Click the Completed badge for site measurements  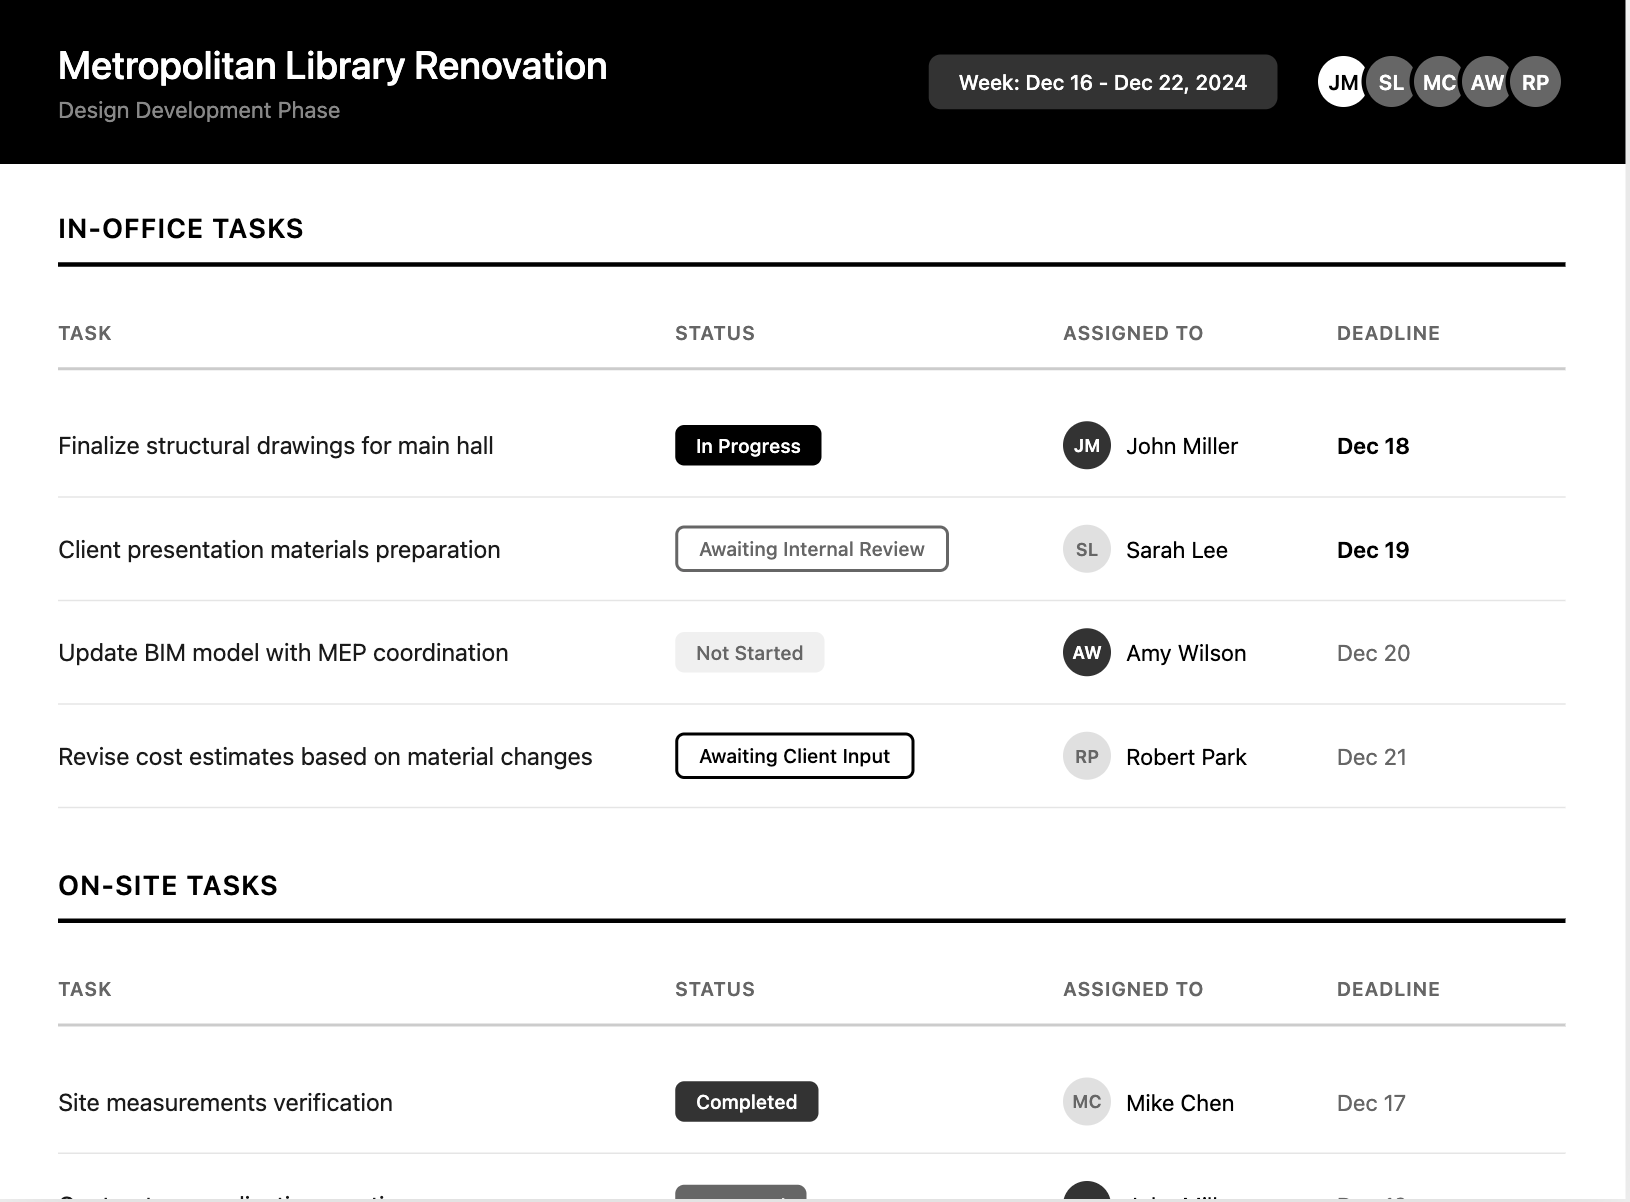coord(746,1101)
